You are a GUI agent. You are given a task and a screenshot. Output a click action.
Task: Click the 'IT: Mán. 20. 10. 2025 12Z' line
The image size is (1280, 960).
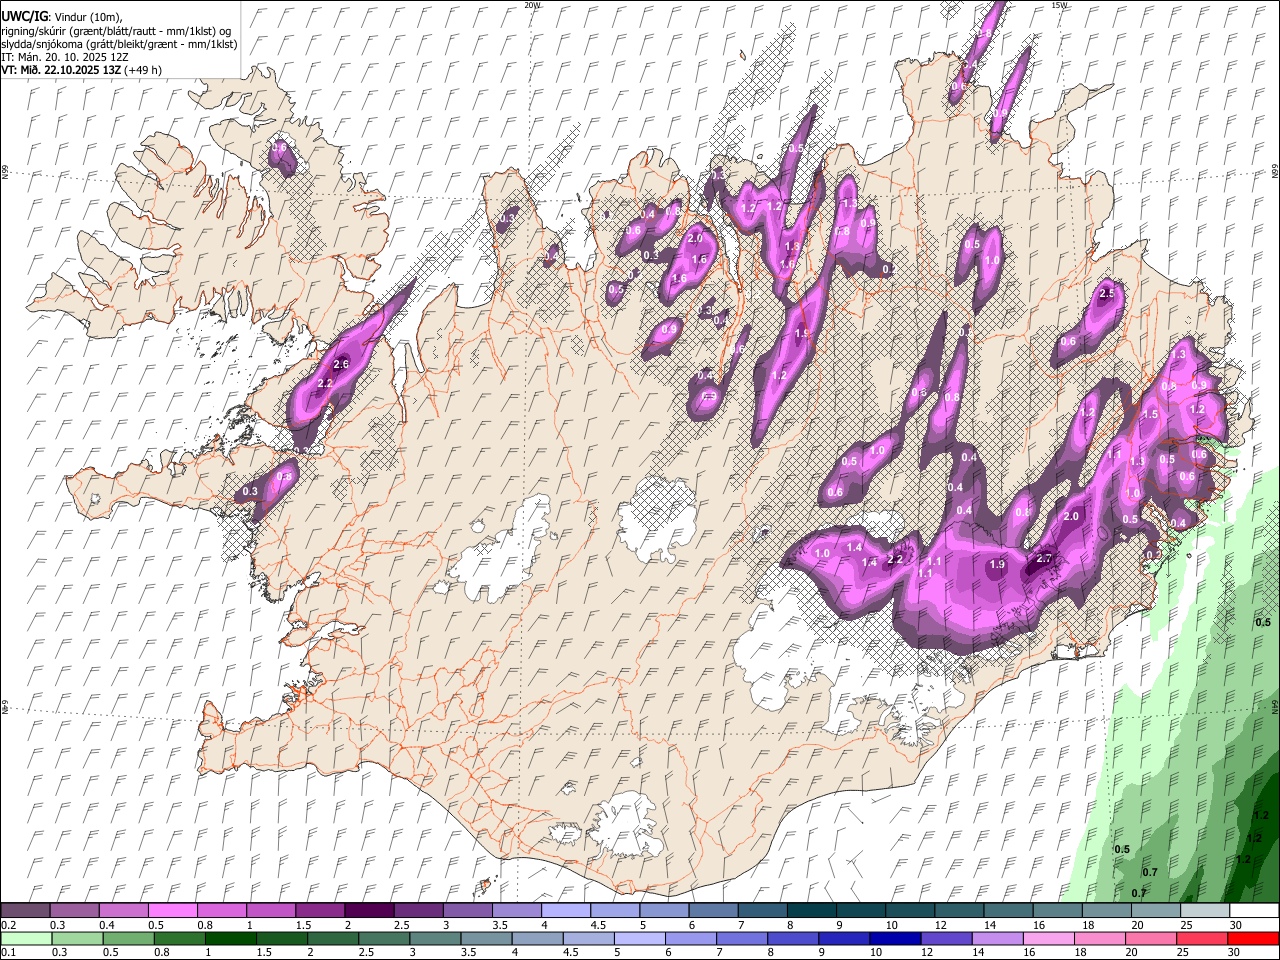65,57
